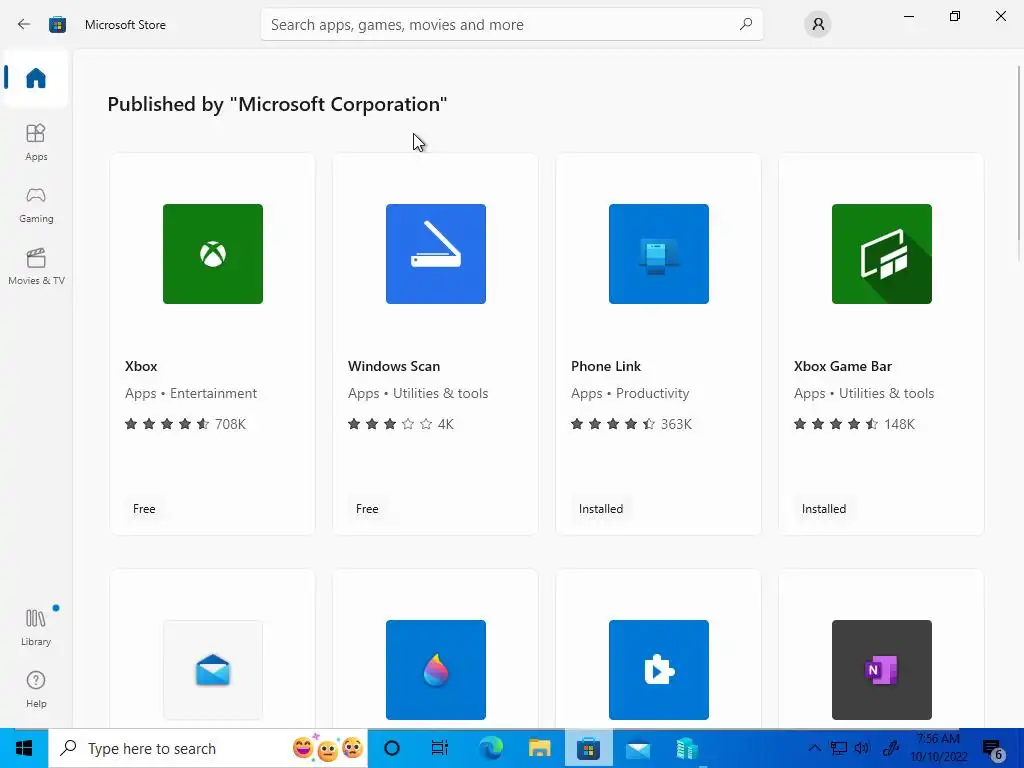
Task: Click the Free label on Xbox card
Action: coord(144,509)
